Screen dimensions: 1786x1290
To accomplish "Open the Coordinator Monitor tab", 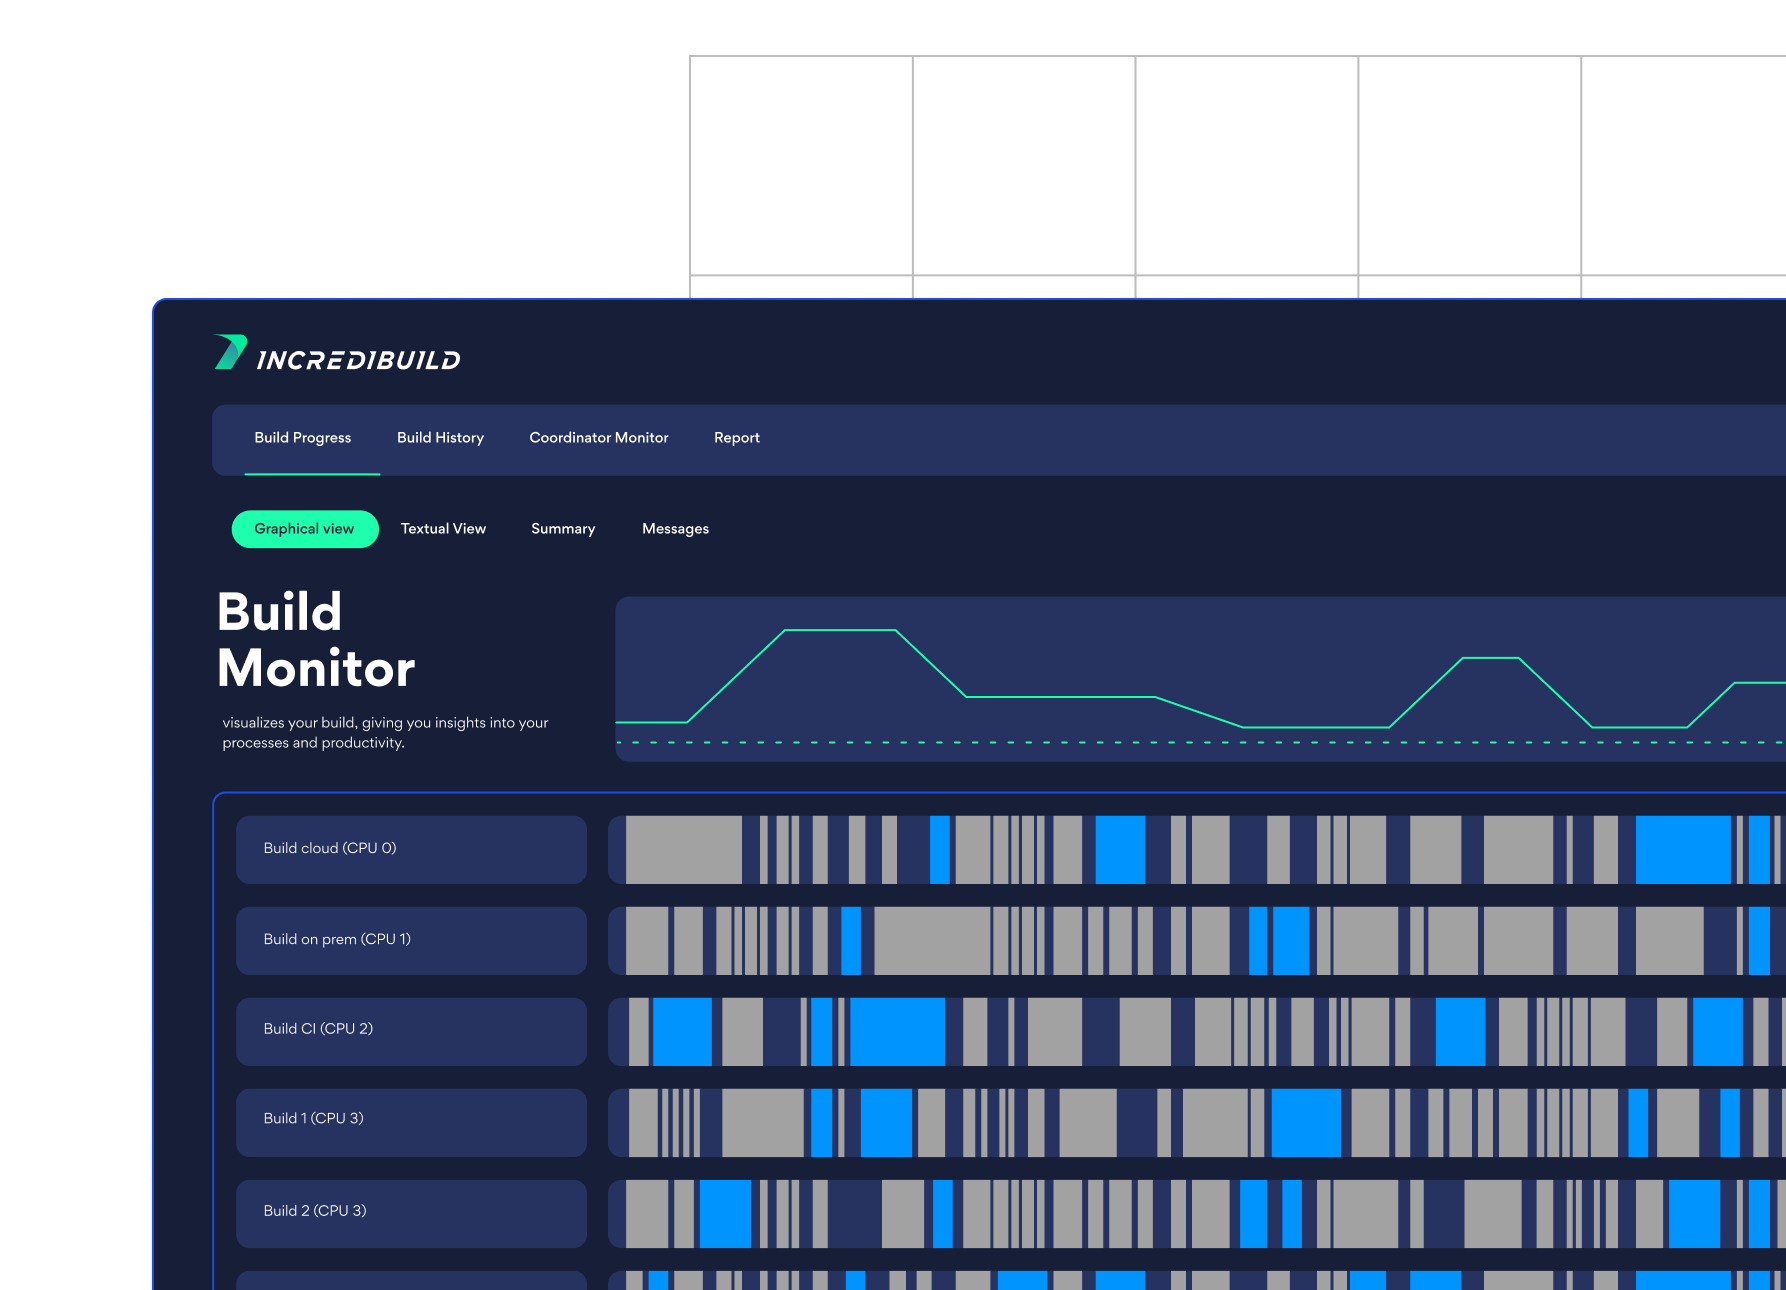I will pyautogui.click(x=599, y=438).
